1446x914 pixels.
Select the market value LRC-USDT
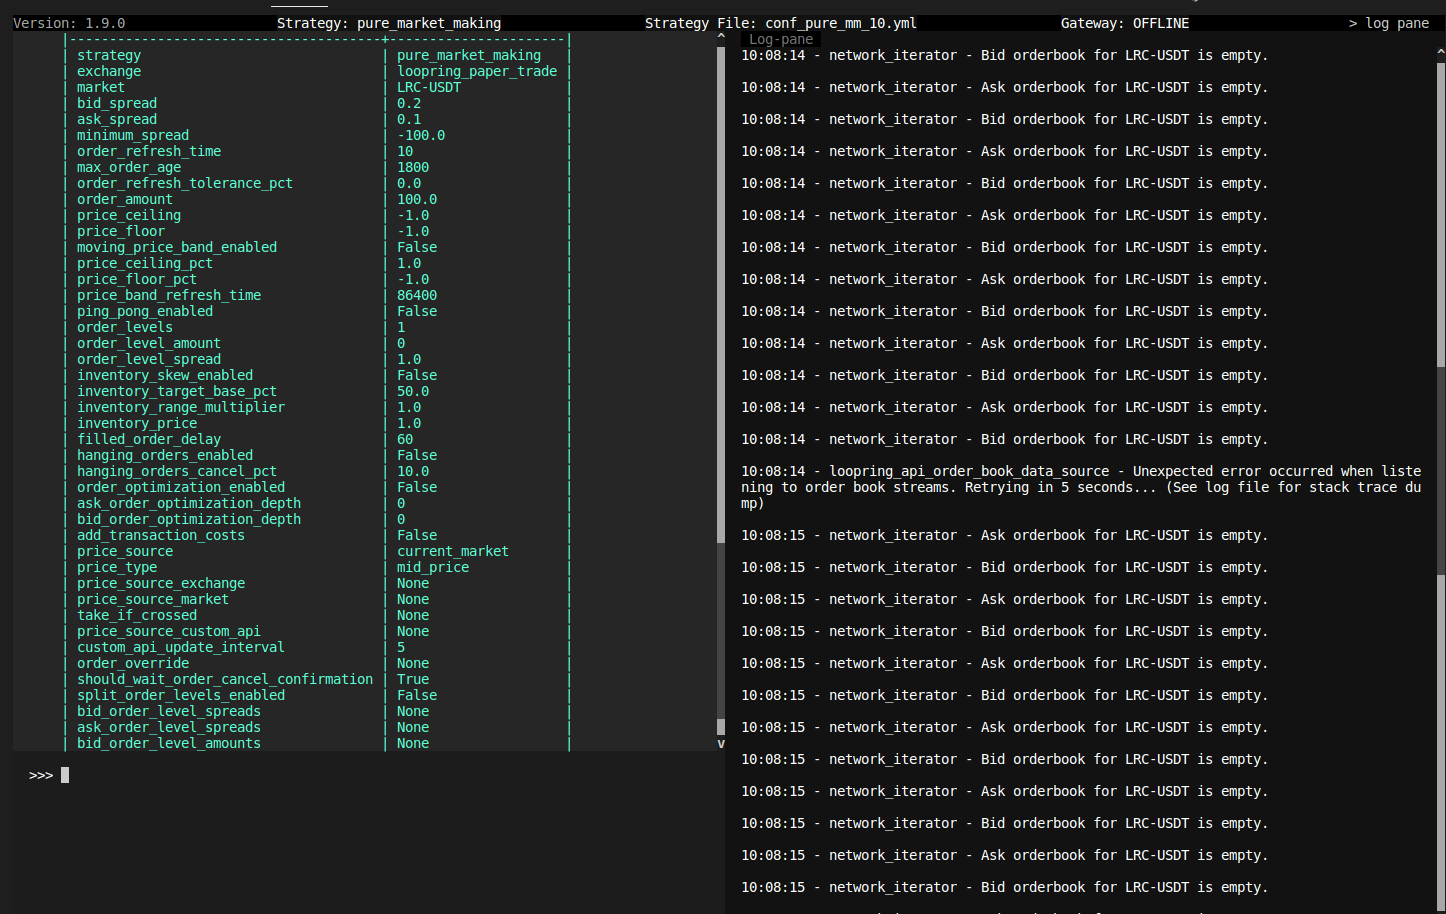(x=429, y=87)
